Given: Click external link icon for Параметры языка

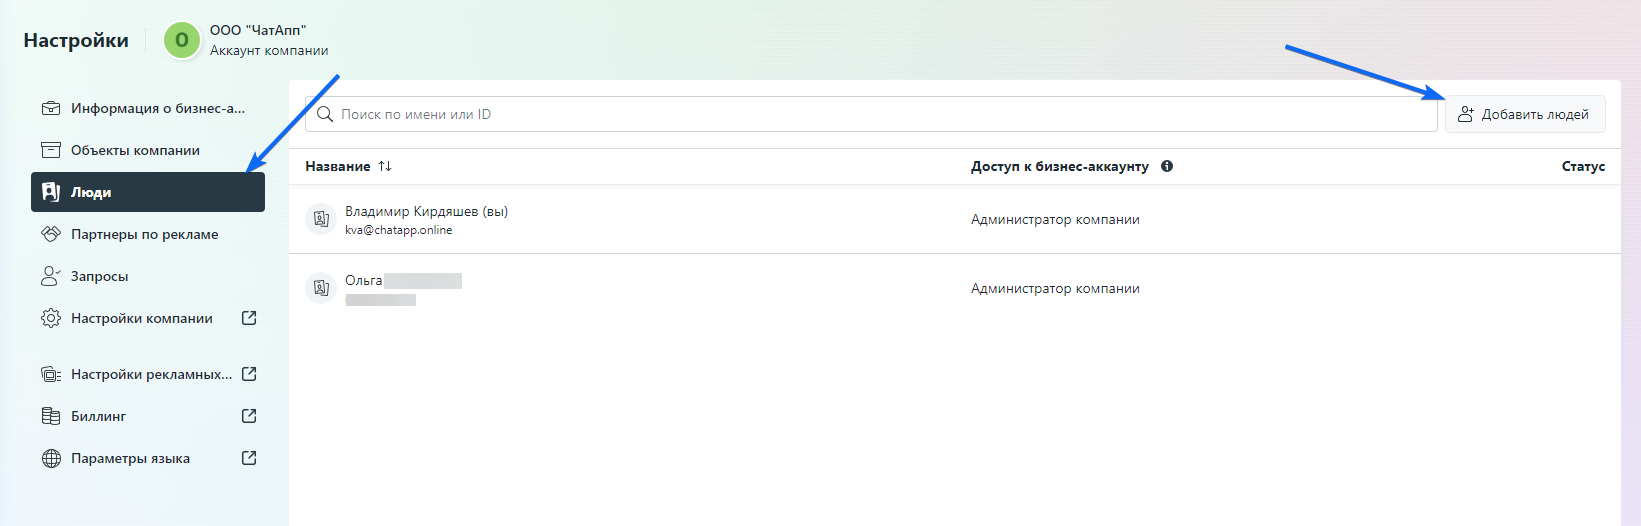Looking at the screenshot, I should pos(249,458).
